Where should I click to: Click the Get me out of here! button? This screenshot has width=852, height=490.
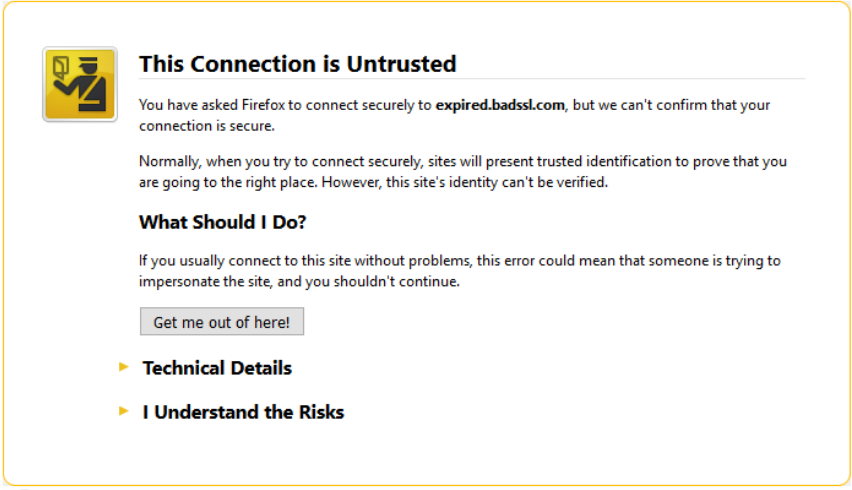coord(222,322)
